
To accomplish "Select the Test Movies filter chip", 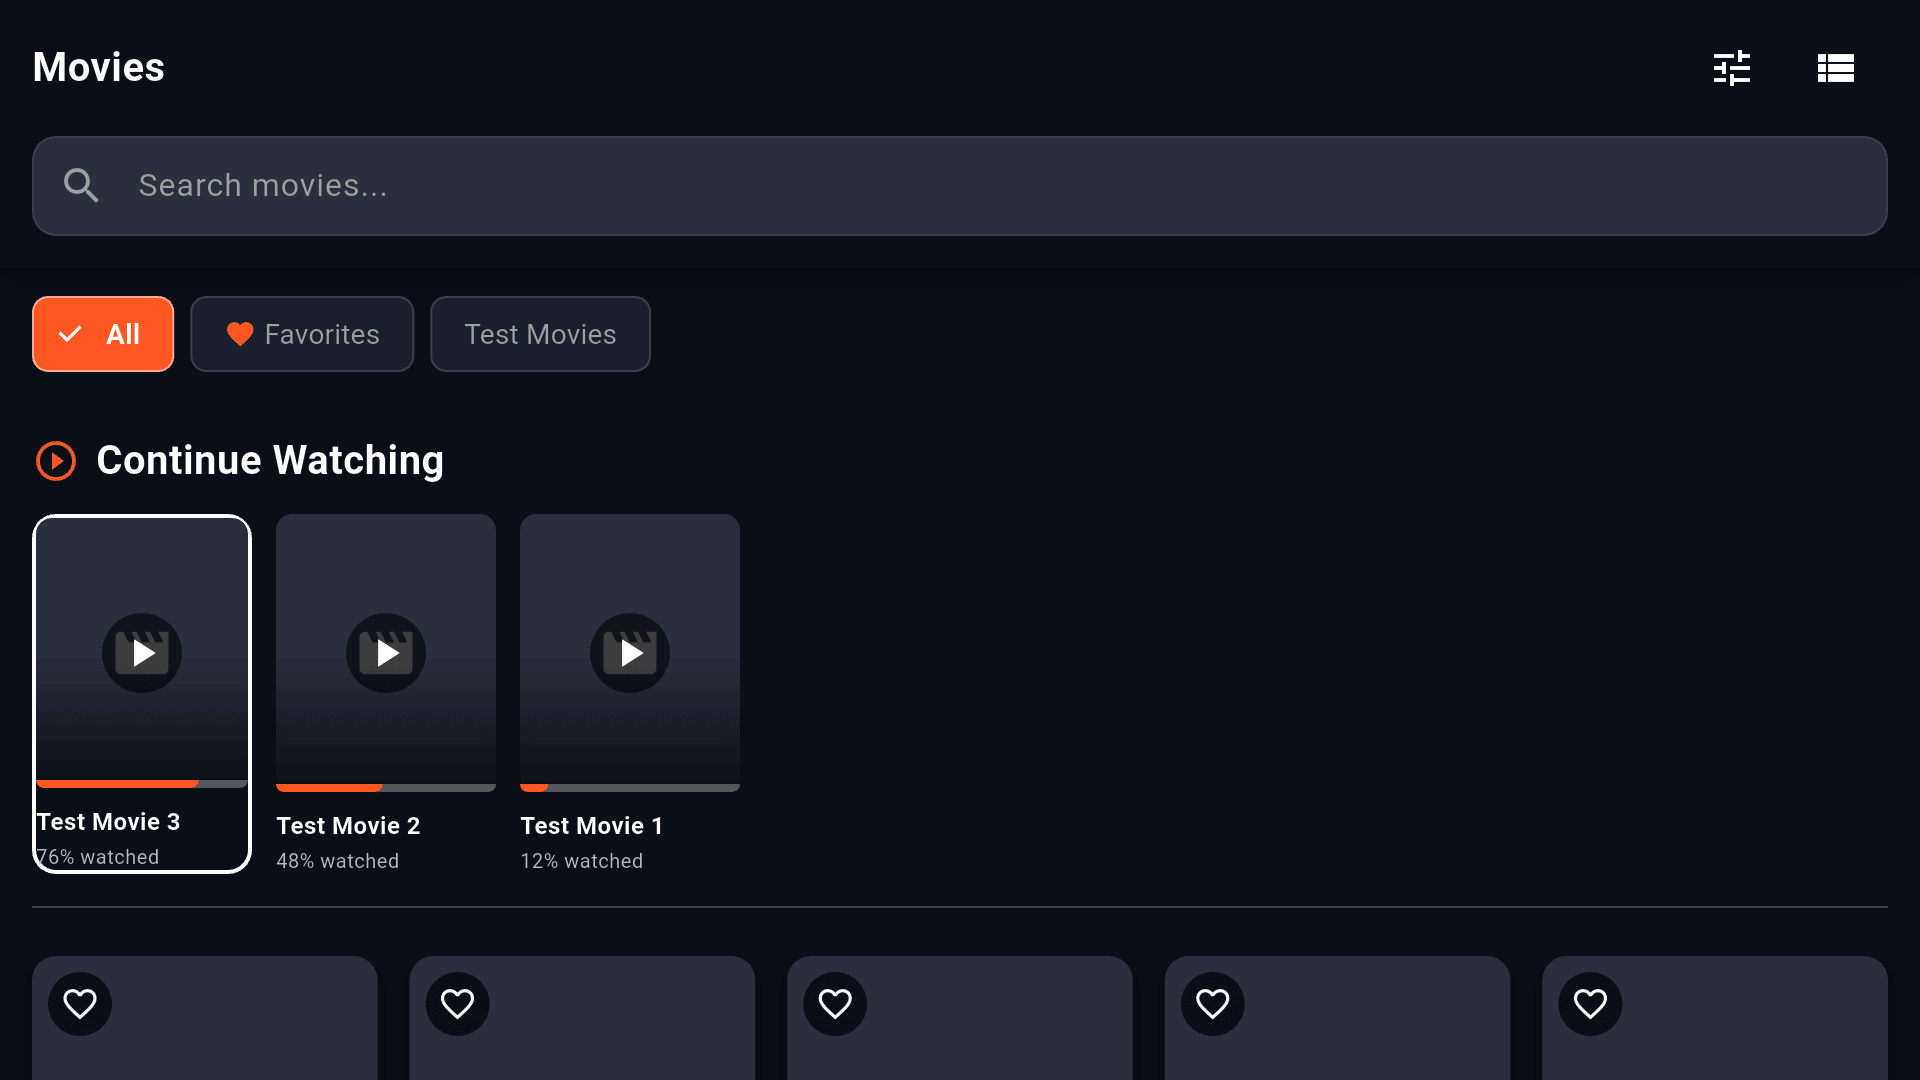I will [540, 334].
